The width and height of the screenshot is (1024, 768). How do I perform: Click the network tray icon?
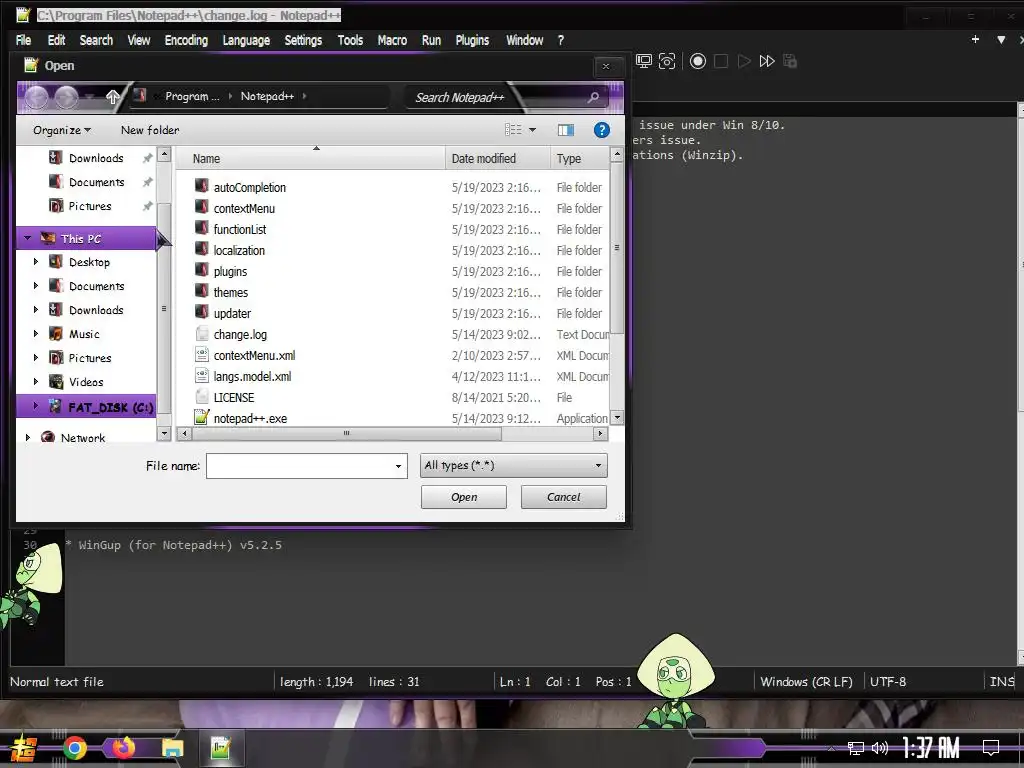(856, 748)
